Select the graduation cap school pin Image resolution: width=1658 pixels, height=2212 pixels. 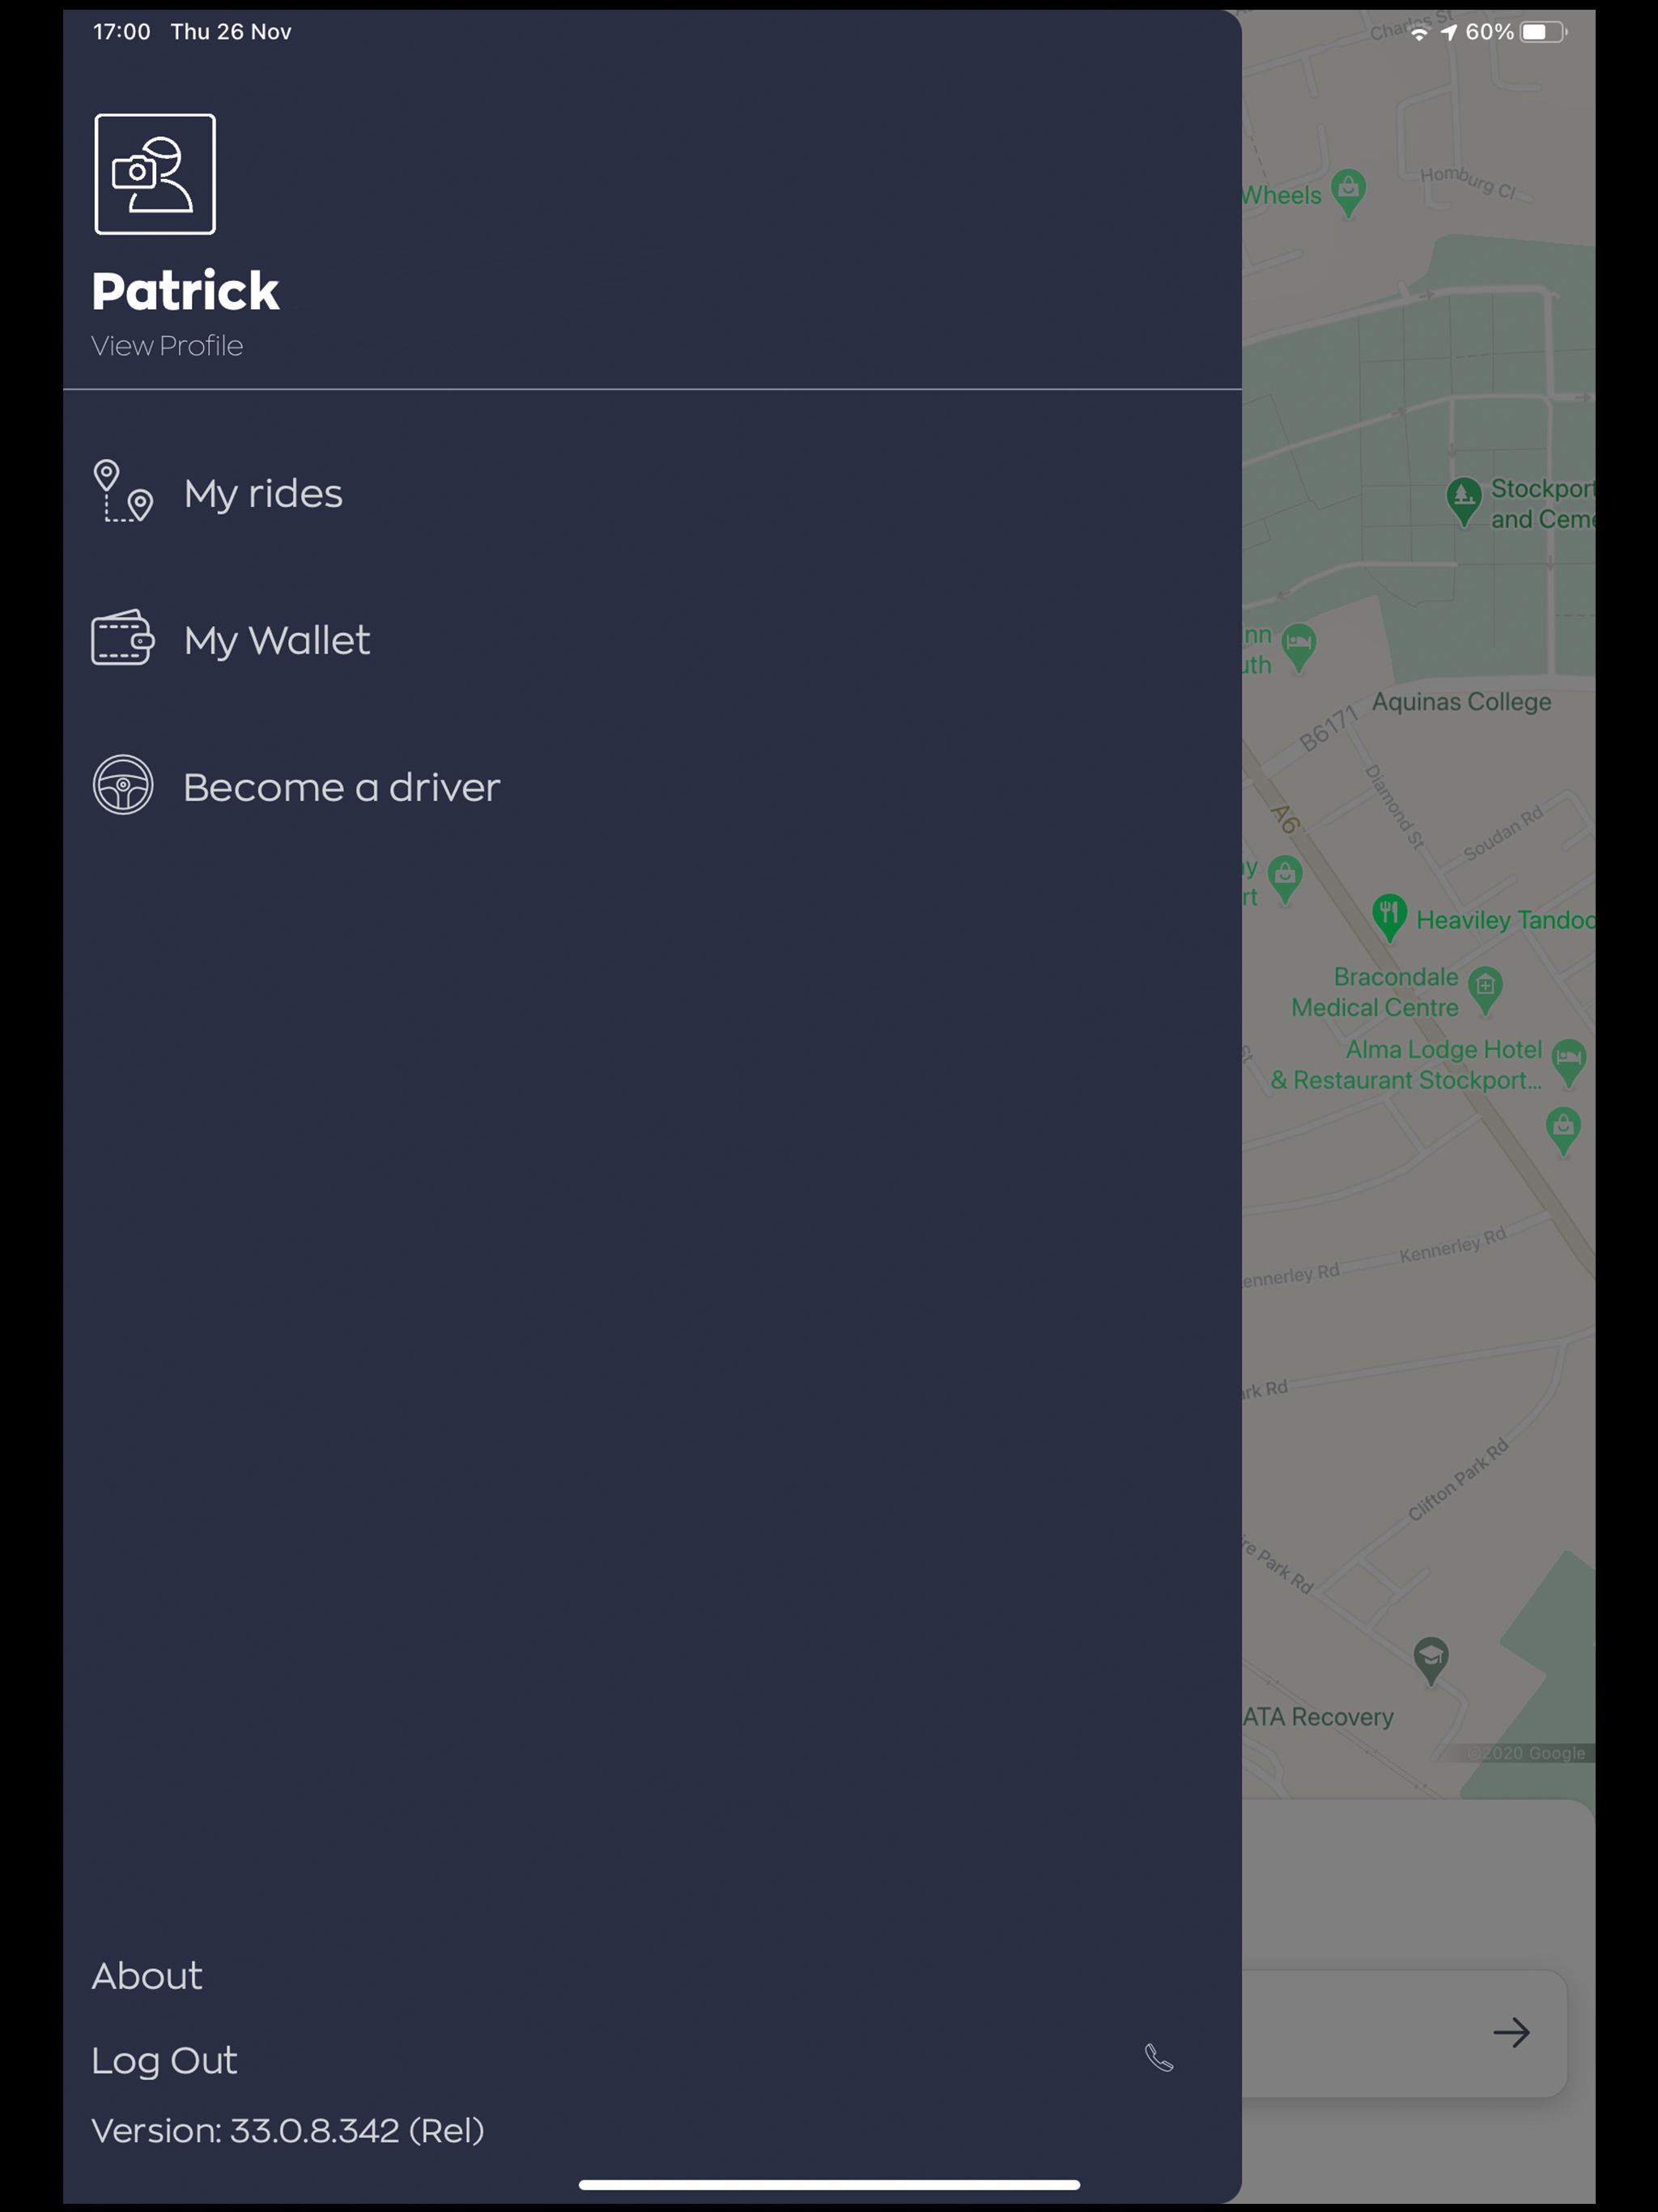(x=1431, y=1661)
